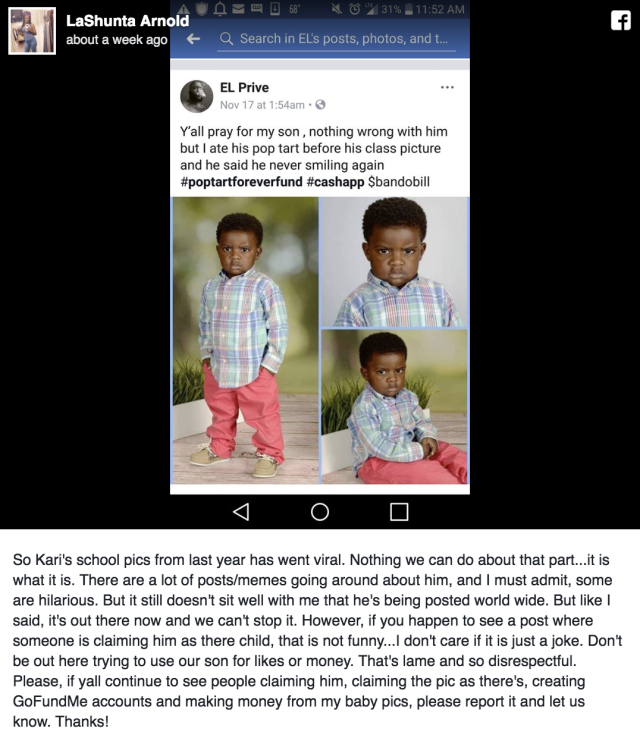Open LaShunta Arnold's profile picture

tap(32, 31)
